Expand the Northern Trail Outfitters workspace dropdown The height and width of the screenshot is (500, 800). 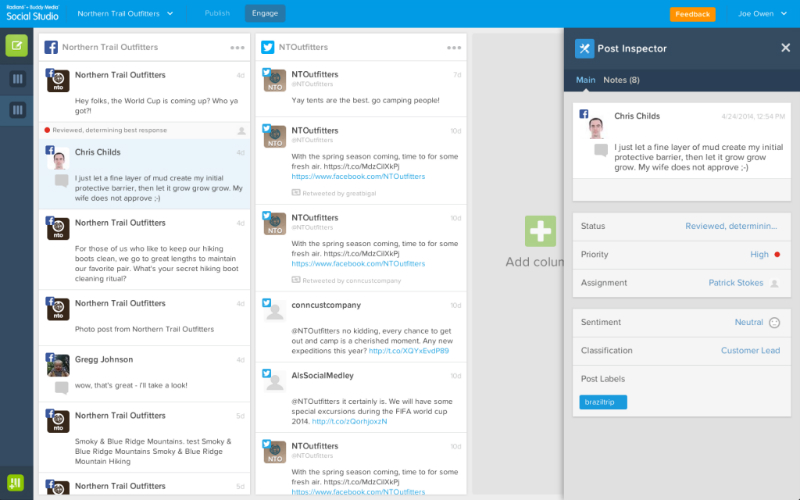coord(125,14)
